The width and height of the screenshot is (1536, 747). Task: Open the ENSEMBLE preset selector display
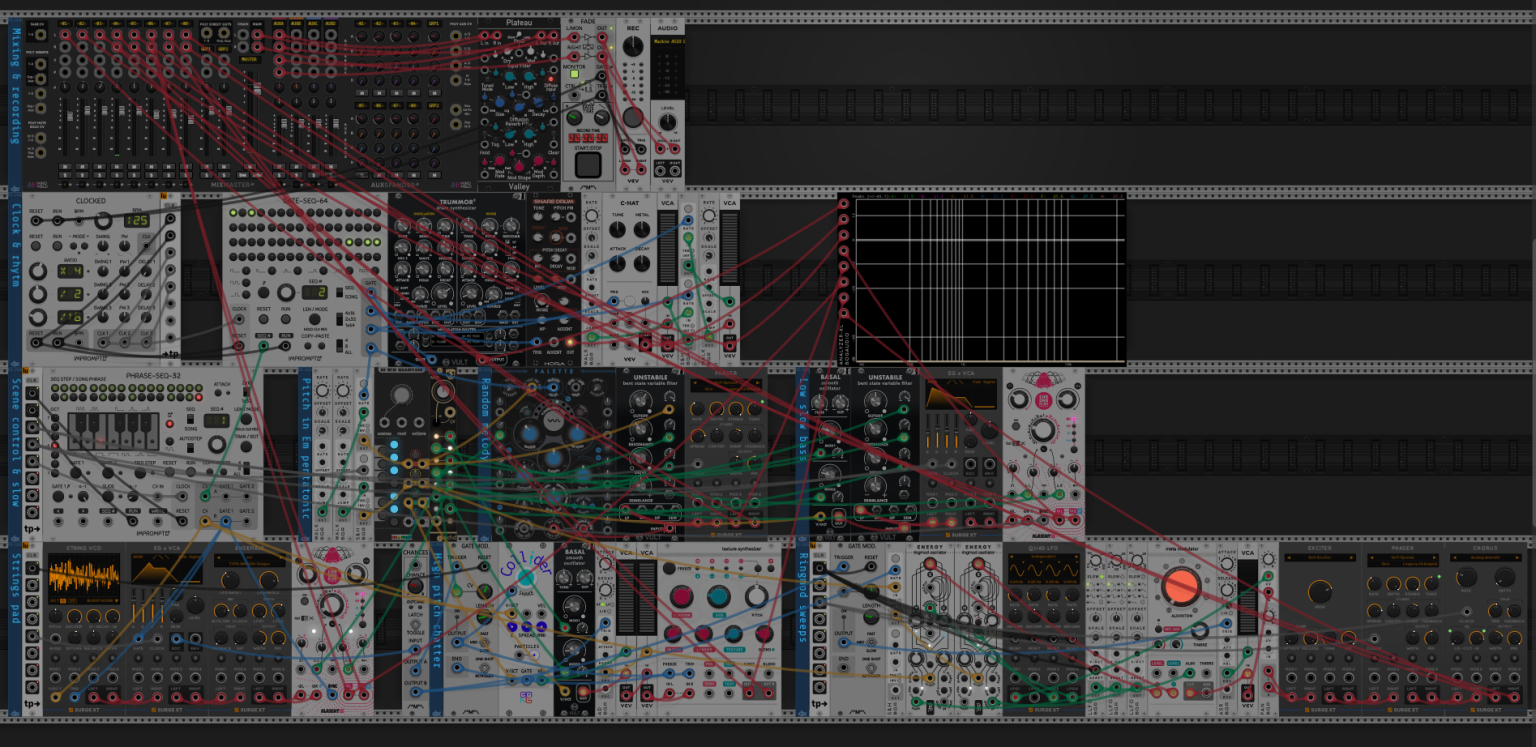(x=249, y=561)
